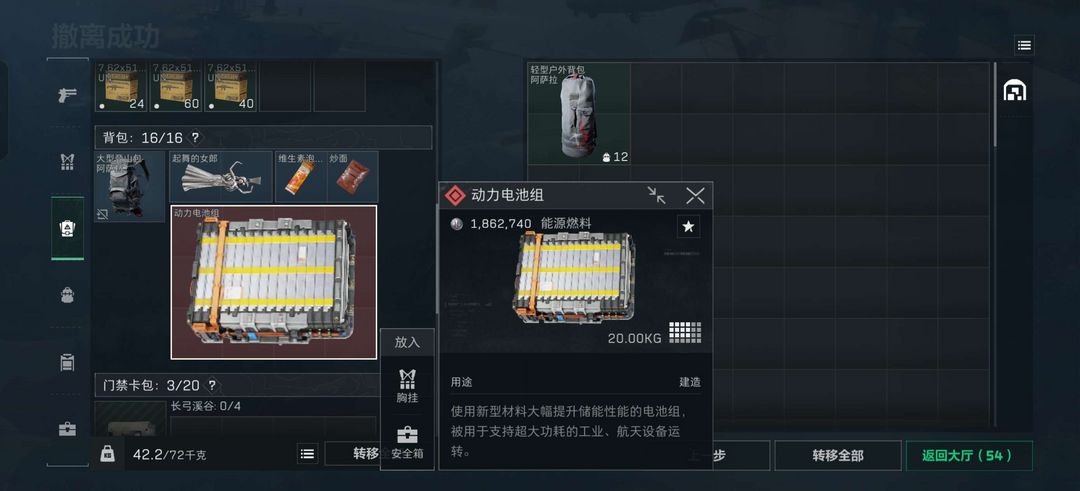Click the stash warehouse icon at right
This screenshot has width=1080, height=491.
coord(1014,90)
